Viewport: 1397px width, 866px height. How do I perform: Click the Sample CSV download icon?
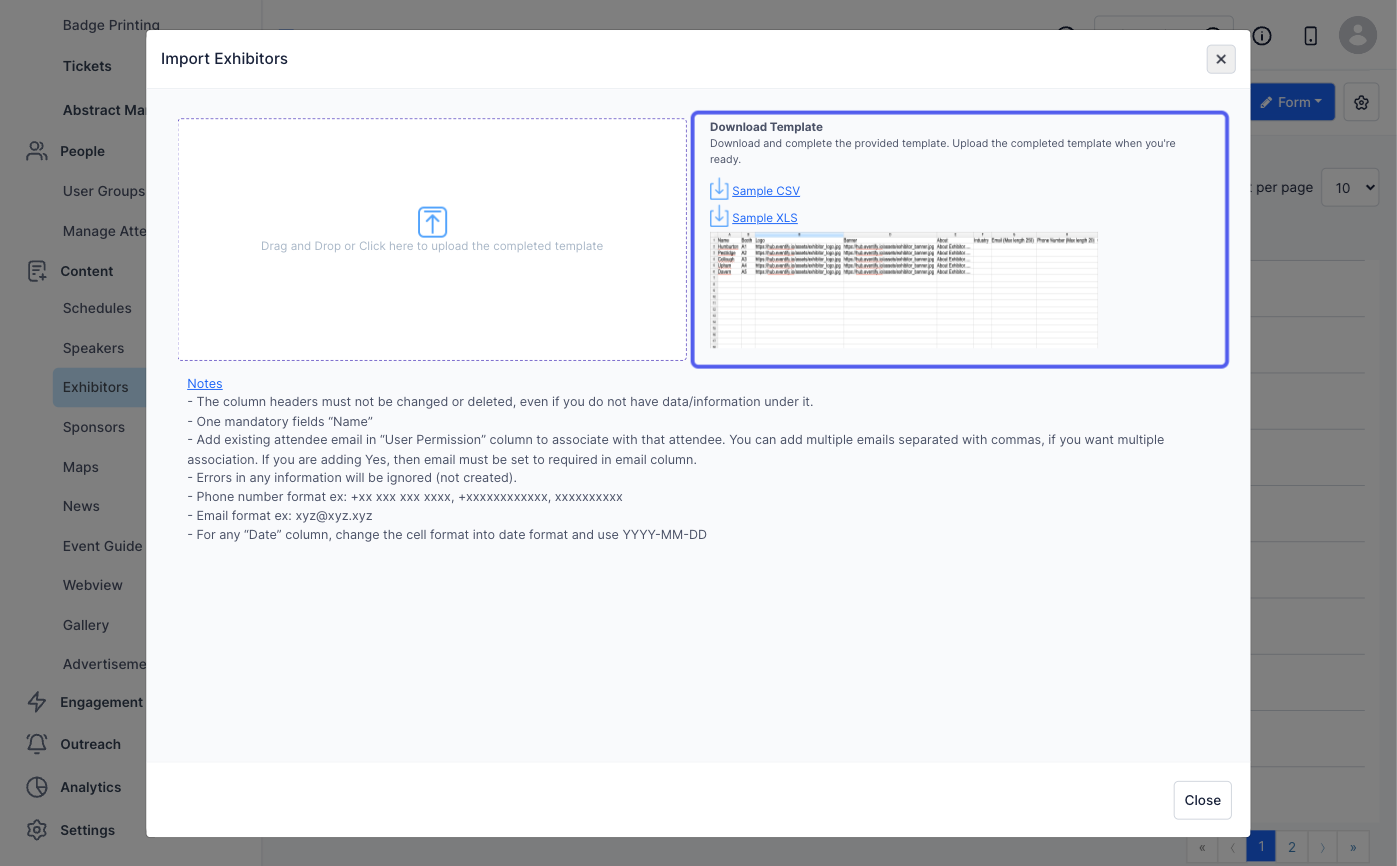click(x=719, y=189)
